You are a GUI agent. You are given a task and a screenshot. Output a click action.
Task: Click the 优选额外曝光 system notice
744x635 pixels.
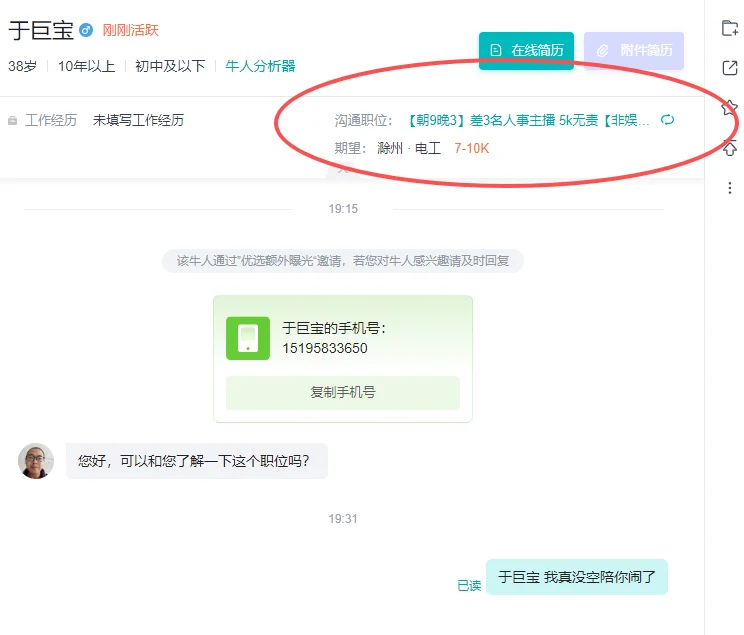(x=343, y=261)
